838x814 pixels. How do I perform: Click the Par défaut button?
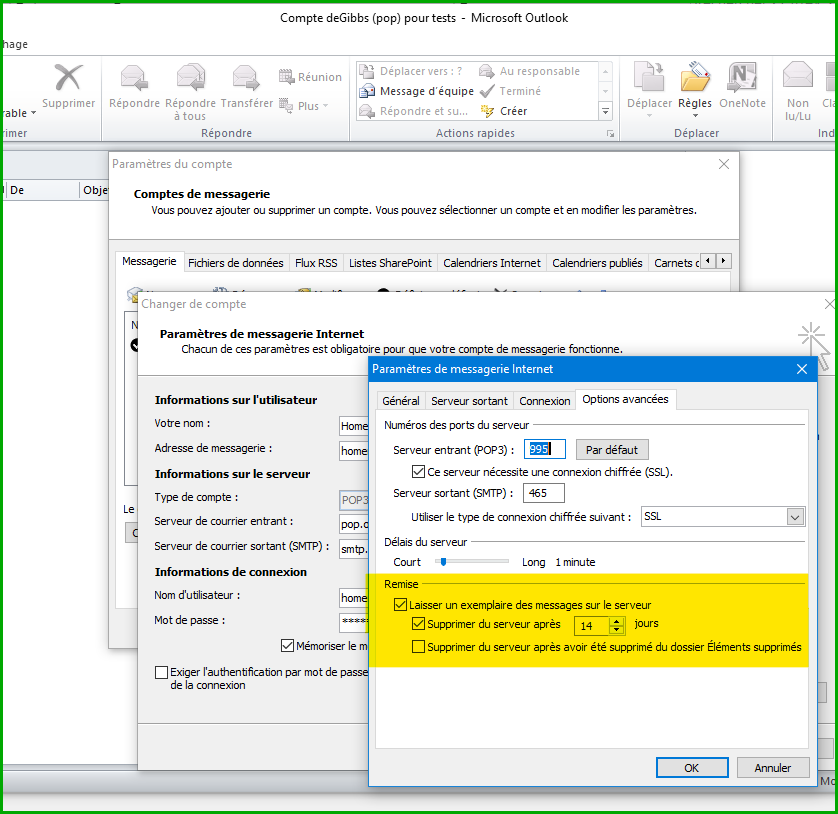[612, 450]
